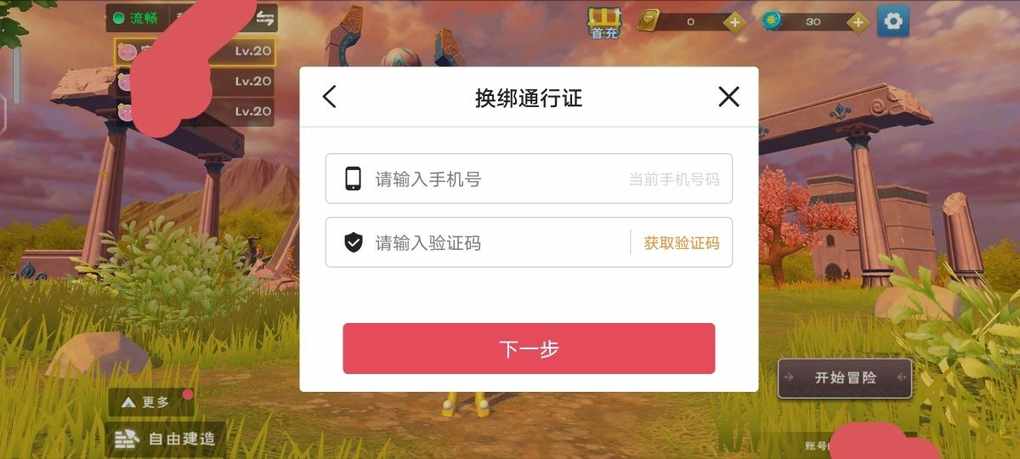This screenshot has width=1020, height=459.
Task: Select the third Lv.20 character slot
Action: coord(195,111)
